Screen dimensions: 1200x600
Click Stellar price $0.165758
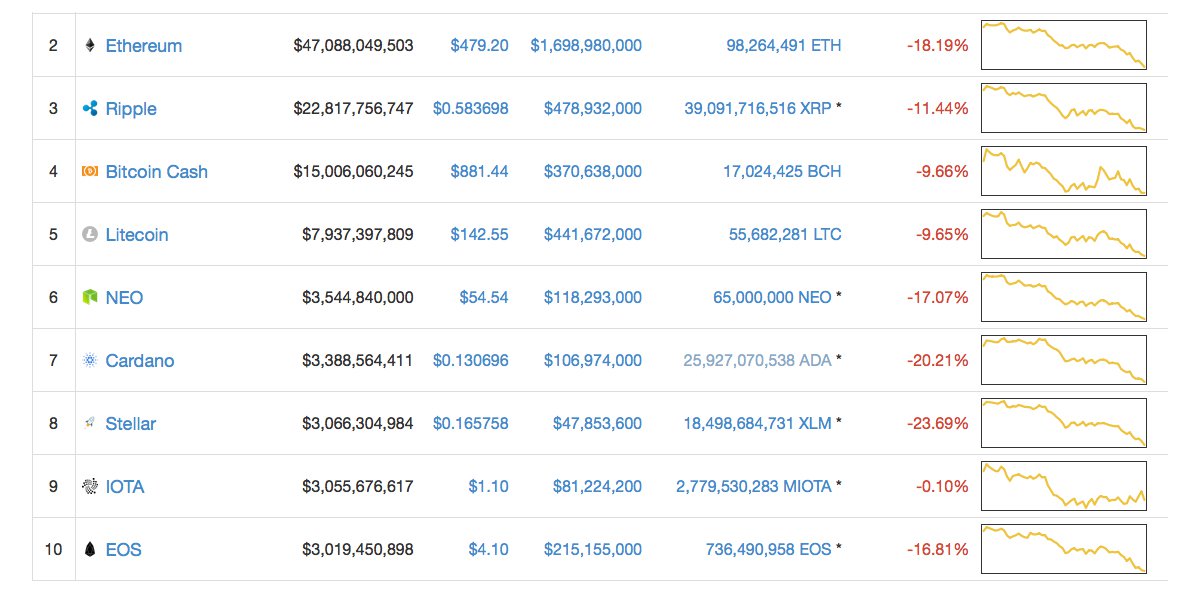click(x=471, y=423)
